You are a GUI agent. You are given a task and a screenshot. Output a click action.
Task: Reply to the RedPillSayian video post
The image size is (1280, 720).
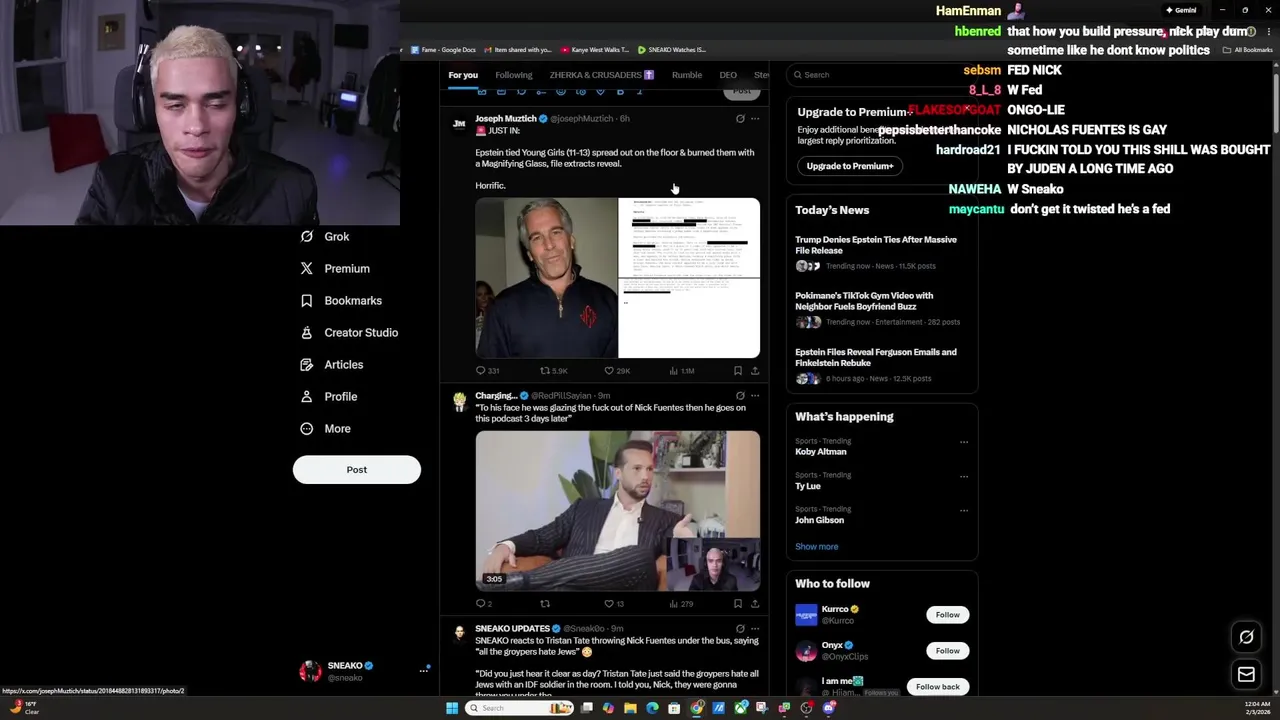point(484,604)
